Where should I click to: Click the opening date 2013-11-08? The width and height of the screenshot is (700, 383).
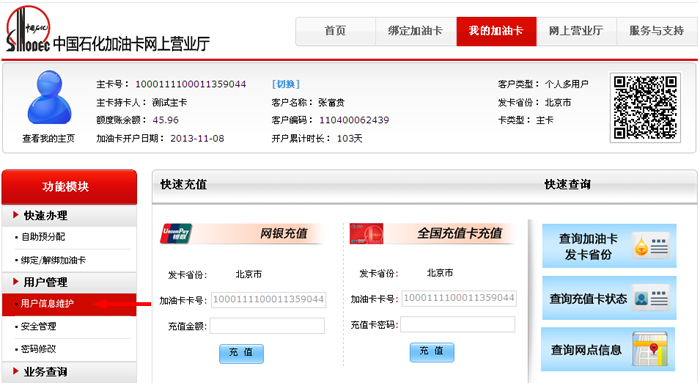point(197,139)
